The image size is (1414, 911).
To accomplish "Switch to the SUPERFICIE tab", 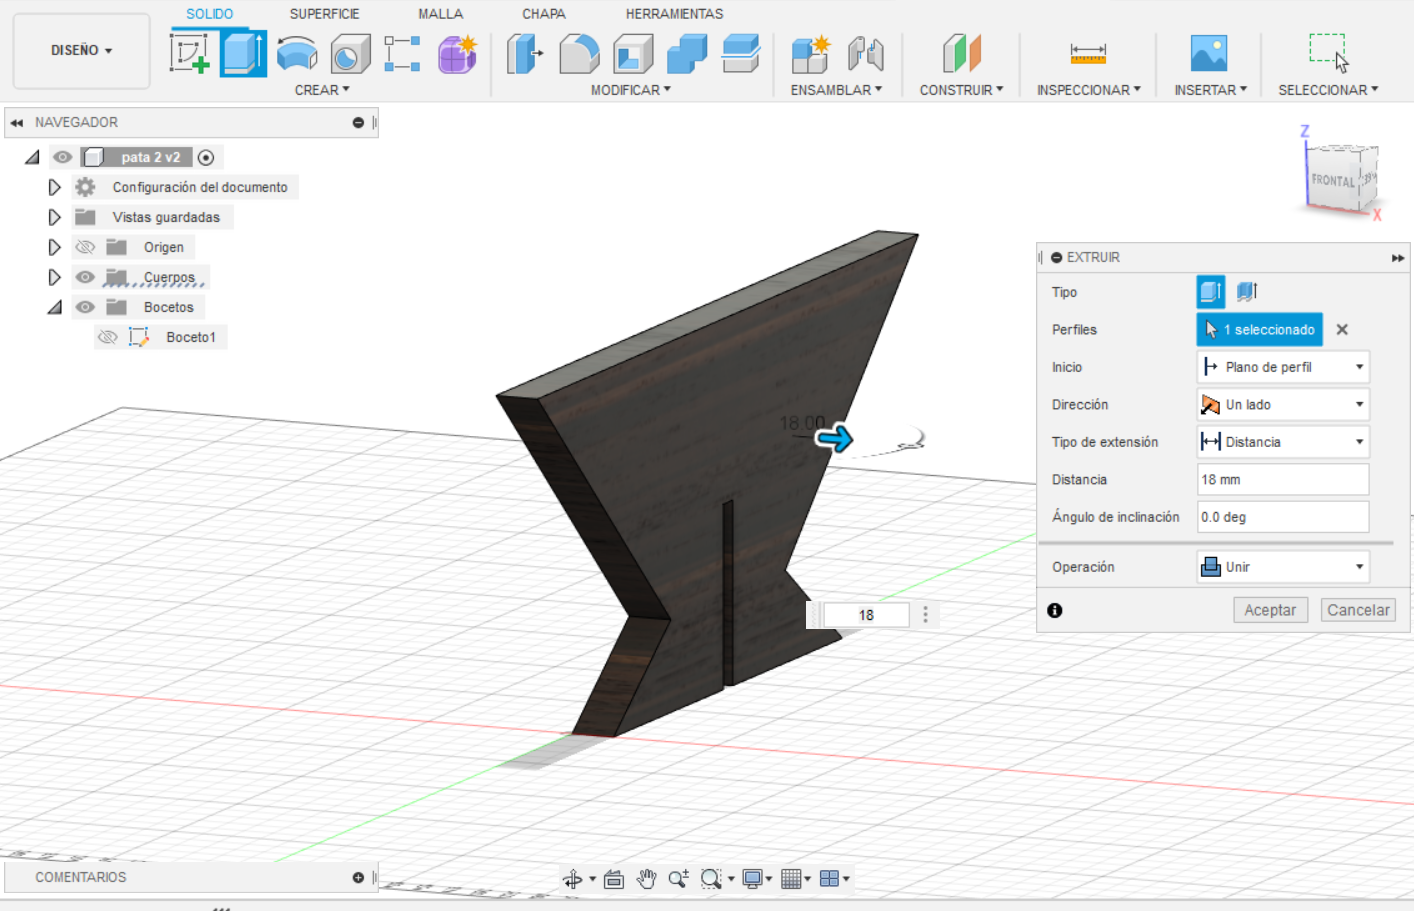I will click(324, 13).
